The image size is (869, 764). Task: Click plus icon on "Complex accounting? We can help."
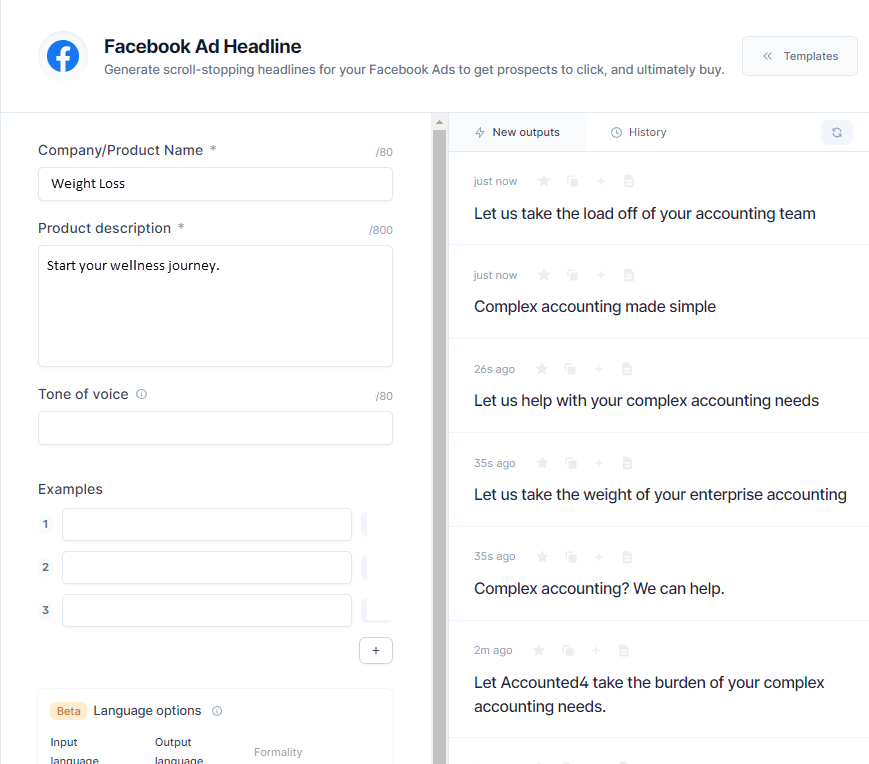(599, 557)
